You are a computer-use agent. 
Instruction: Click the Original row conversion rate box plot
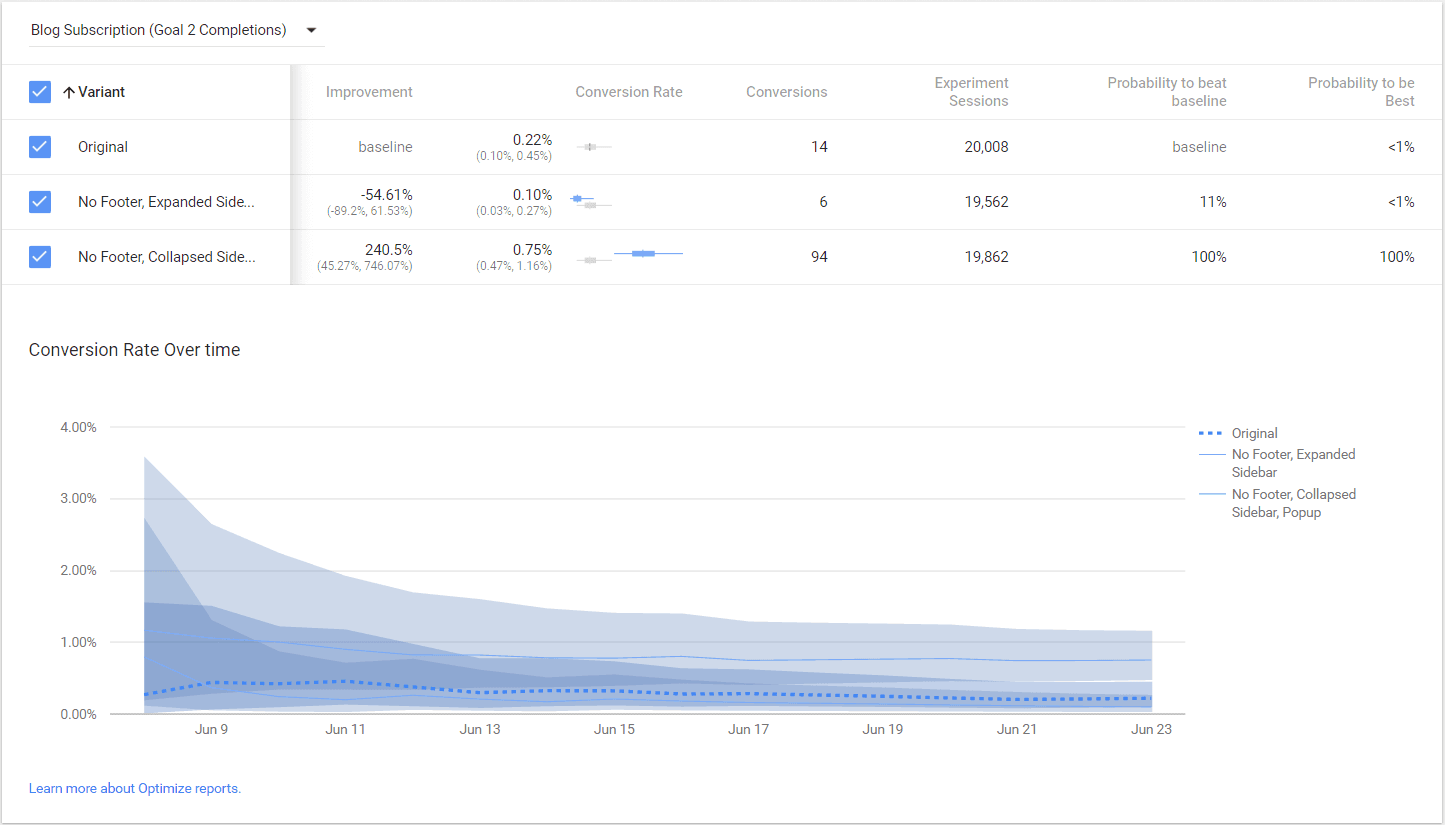point(590,147)
